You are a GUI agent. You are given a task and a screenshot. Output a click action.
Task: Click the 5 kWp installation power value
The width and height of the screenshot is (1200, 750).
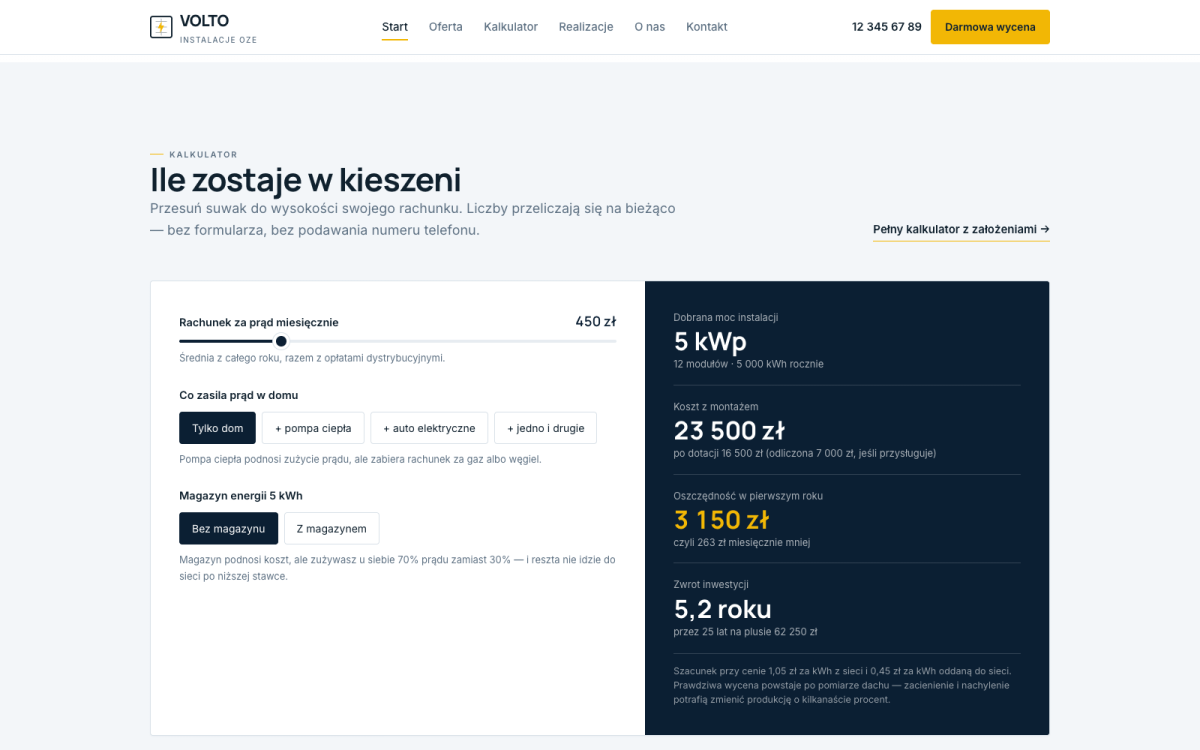710,342
